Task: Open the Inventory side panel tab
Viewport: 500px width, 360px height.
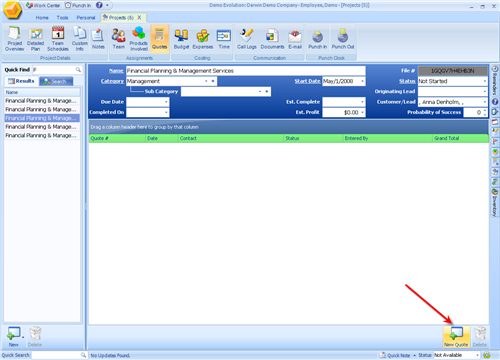Action: coord(495,202)
